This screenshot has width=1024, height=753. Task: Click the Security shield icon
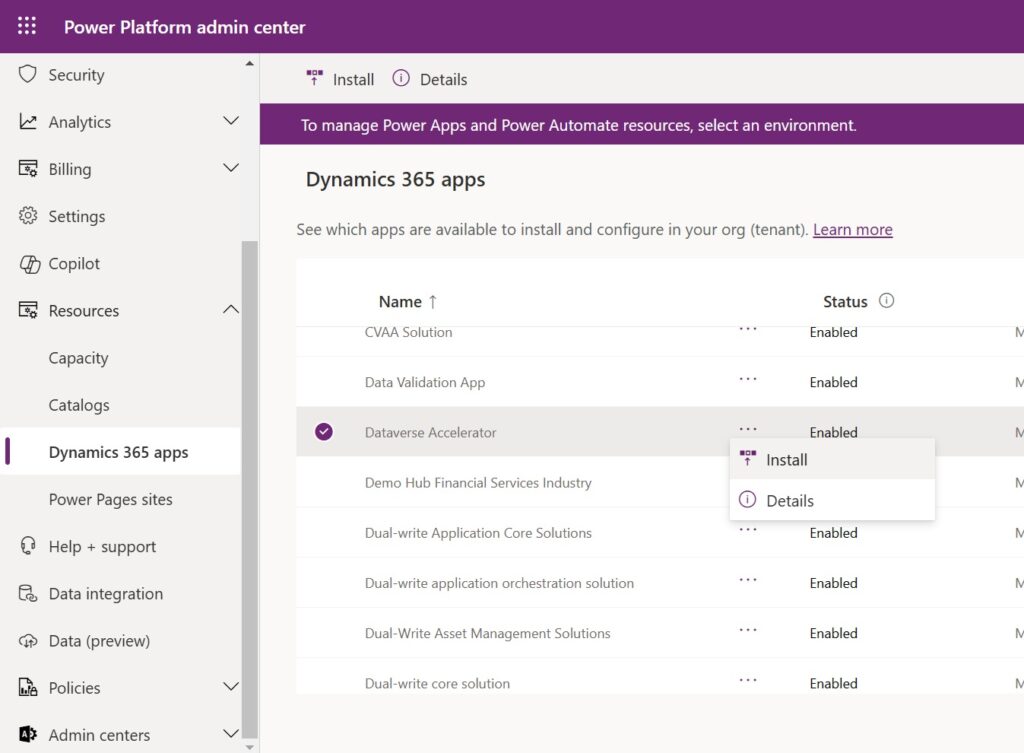[x=27, y=74]
